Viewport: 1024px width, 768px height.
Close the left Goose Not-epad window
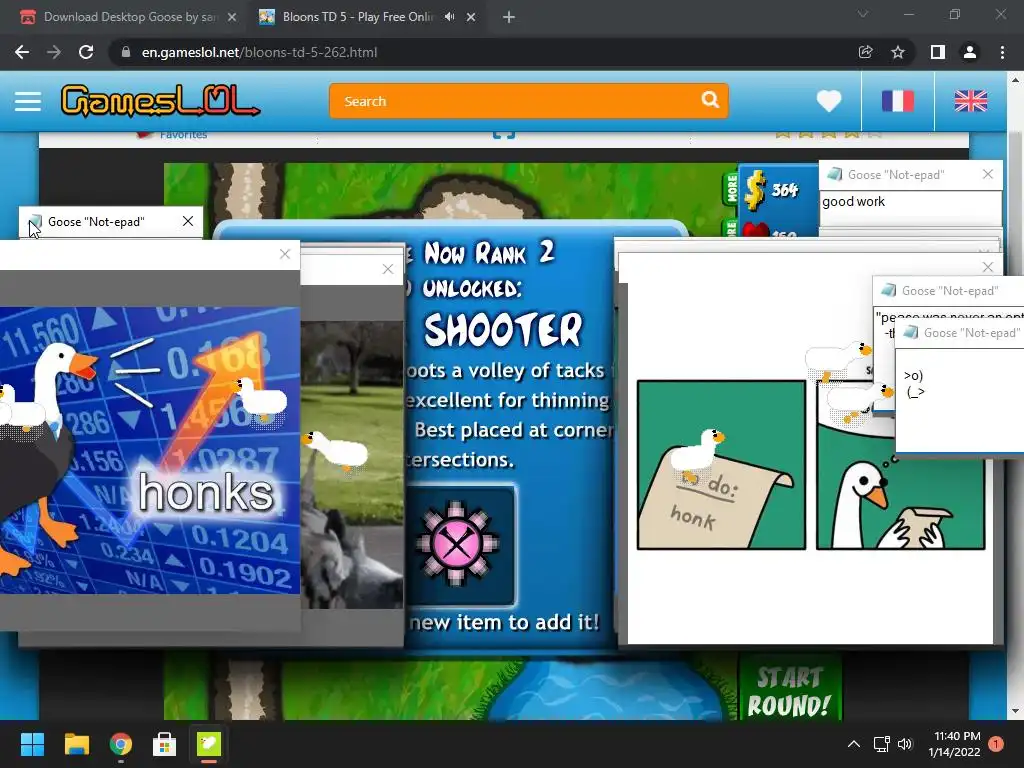point(187,221)
